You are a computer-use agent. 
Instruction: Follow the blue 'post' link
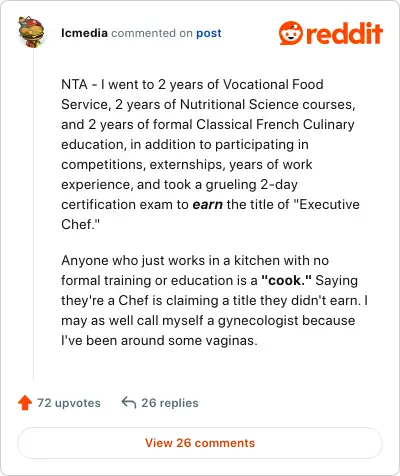pyautogui.click(x=209, y=33)
